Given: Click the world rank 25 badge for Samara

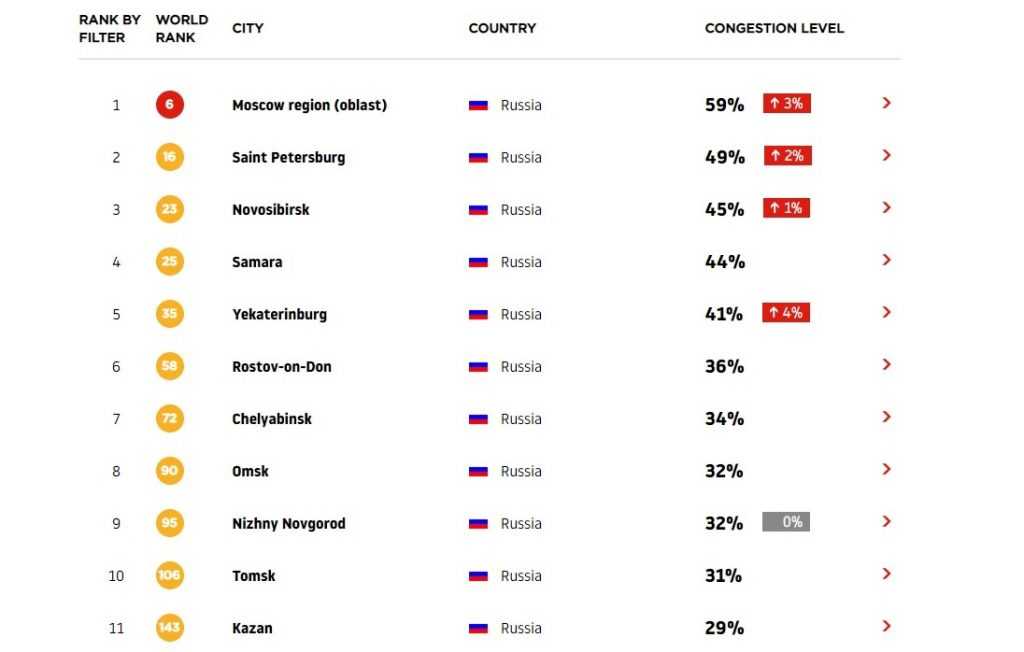Looking at the screenshot, I should click(x=170, y=261).
